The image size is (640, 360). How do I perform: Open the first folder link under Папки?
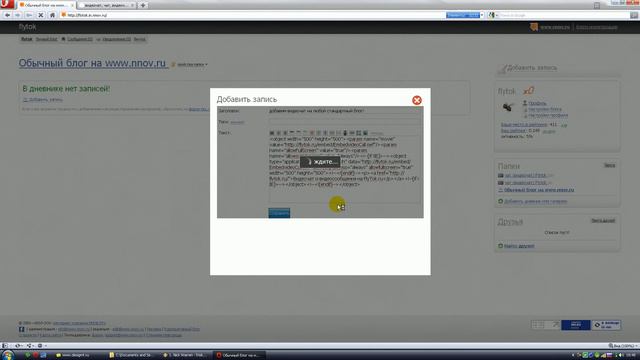(x=525, y=176)
